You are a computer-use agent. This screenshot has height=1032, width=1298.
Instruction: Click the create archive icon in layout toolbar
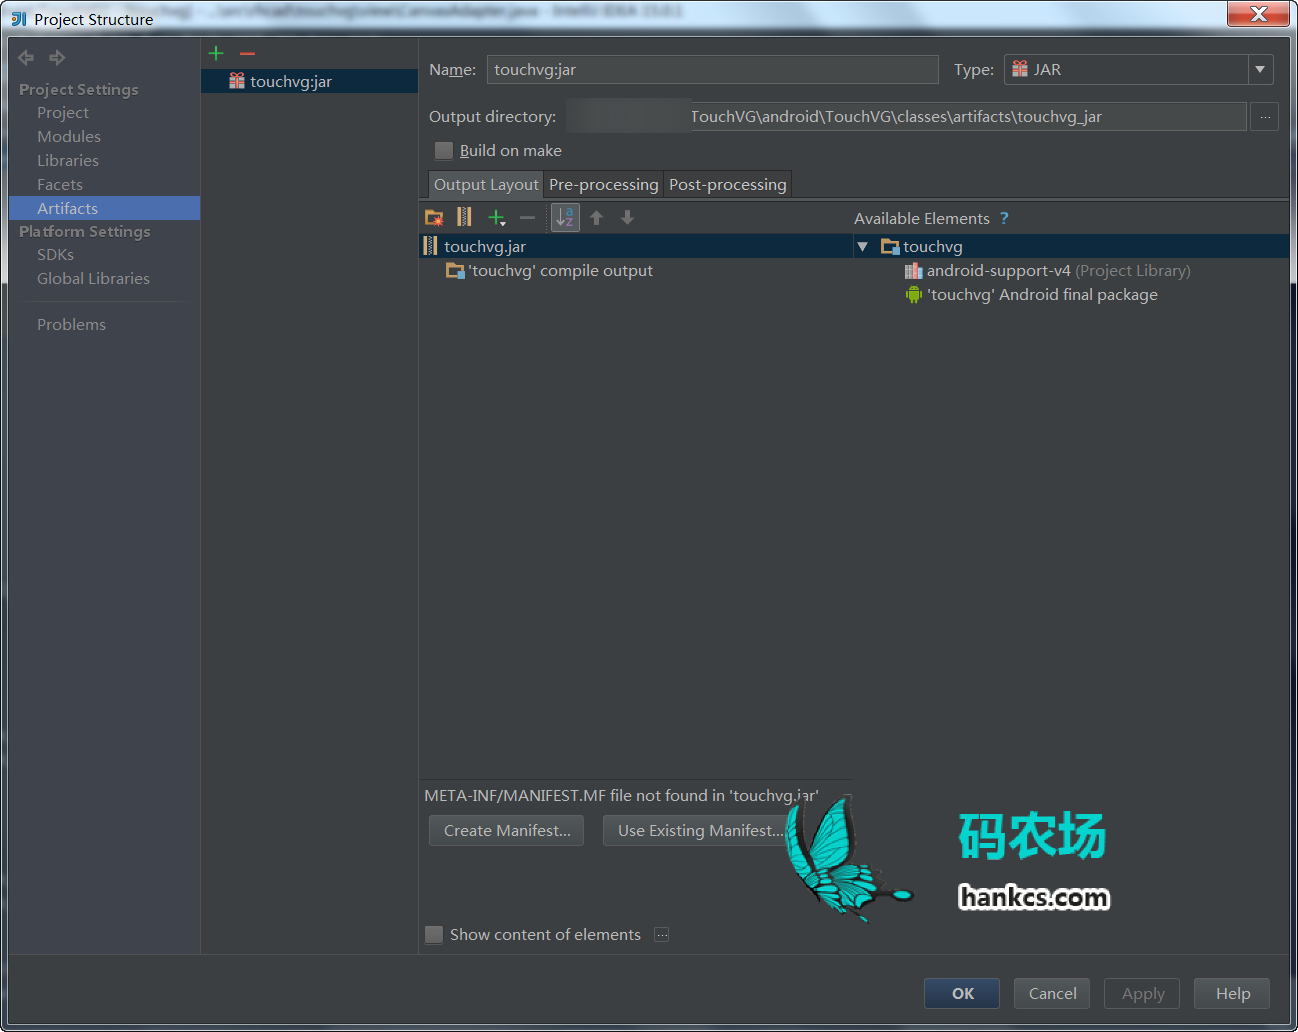464,217
